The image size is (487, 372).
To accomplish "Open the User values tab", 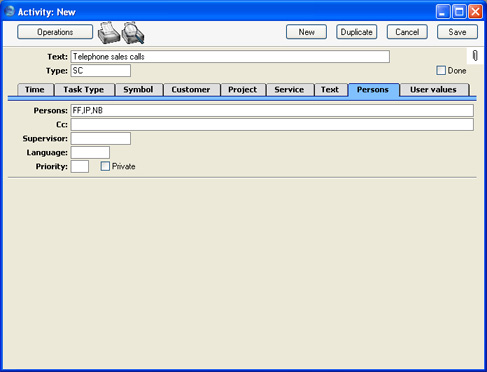I will pos(433,90).
